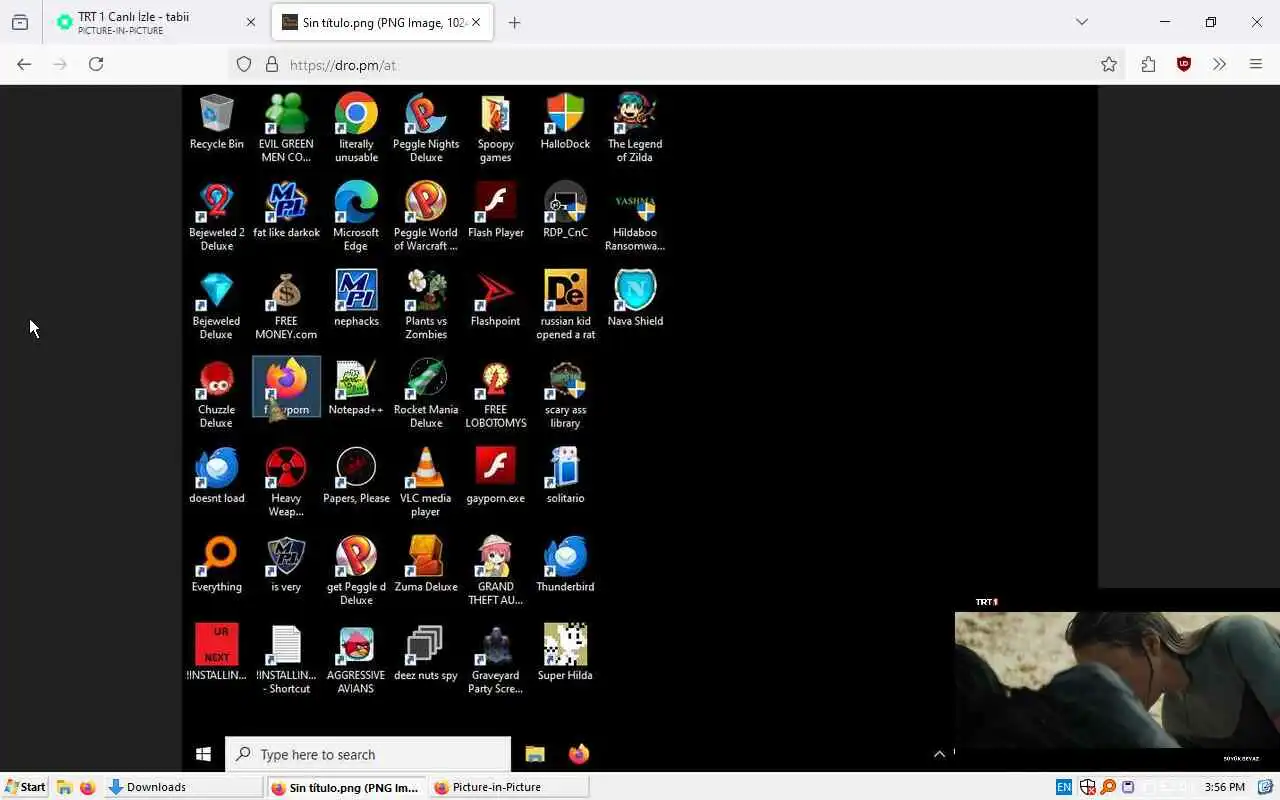
Task: Open File Explorer in the pictured taskbar
Action: click(535, 754)
